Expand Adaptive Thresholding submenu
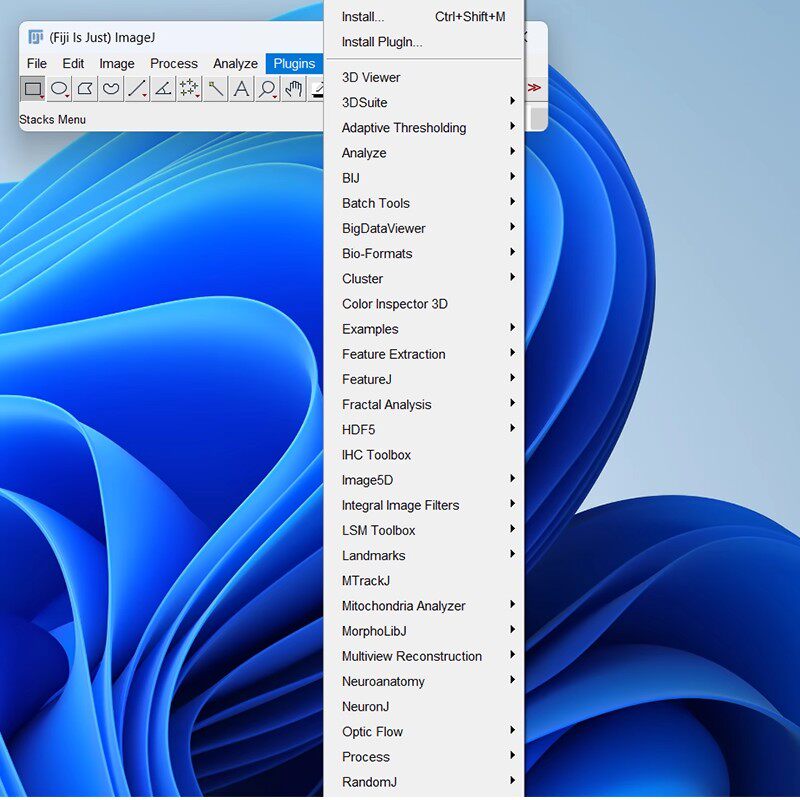The width and height of the screenshot is (800, 800). point(423,128)
